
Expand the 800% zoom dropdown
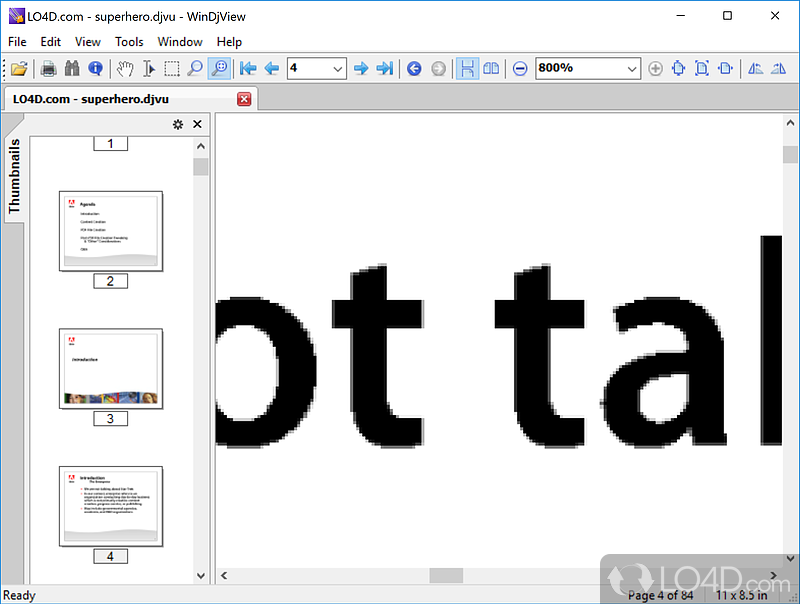pyautogui.click(x=632, y=68)
